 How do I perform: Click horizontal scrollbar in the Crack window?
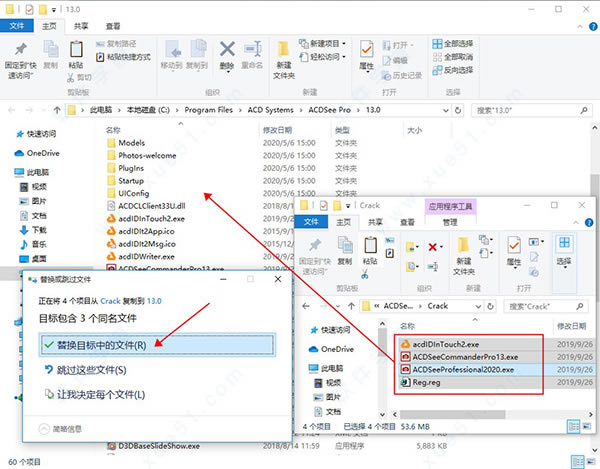[452, 415]
